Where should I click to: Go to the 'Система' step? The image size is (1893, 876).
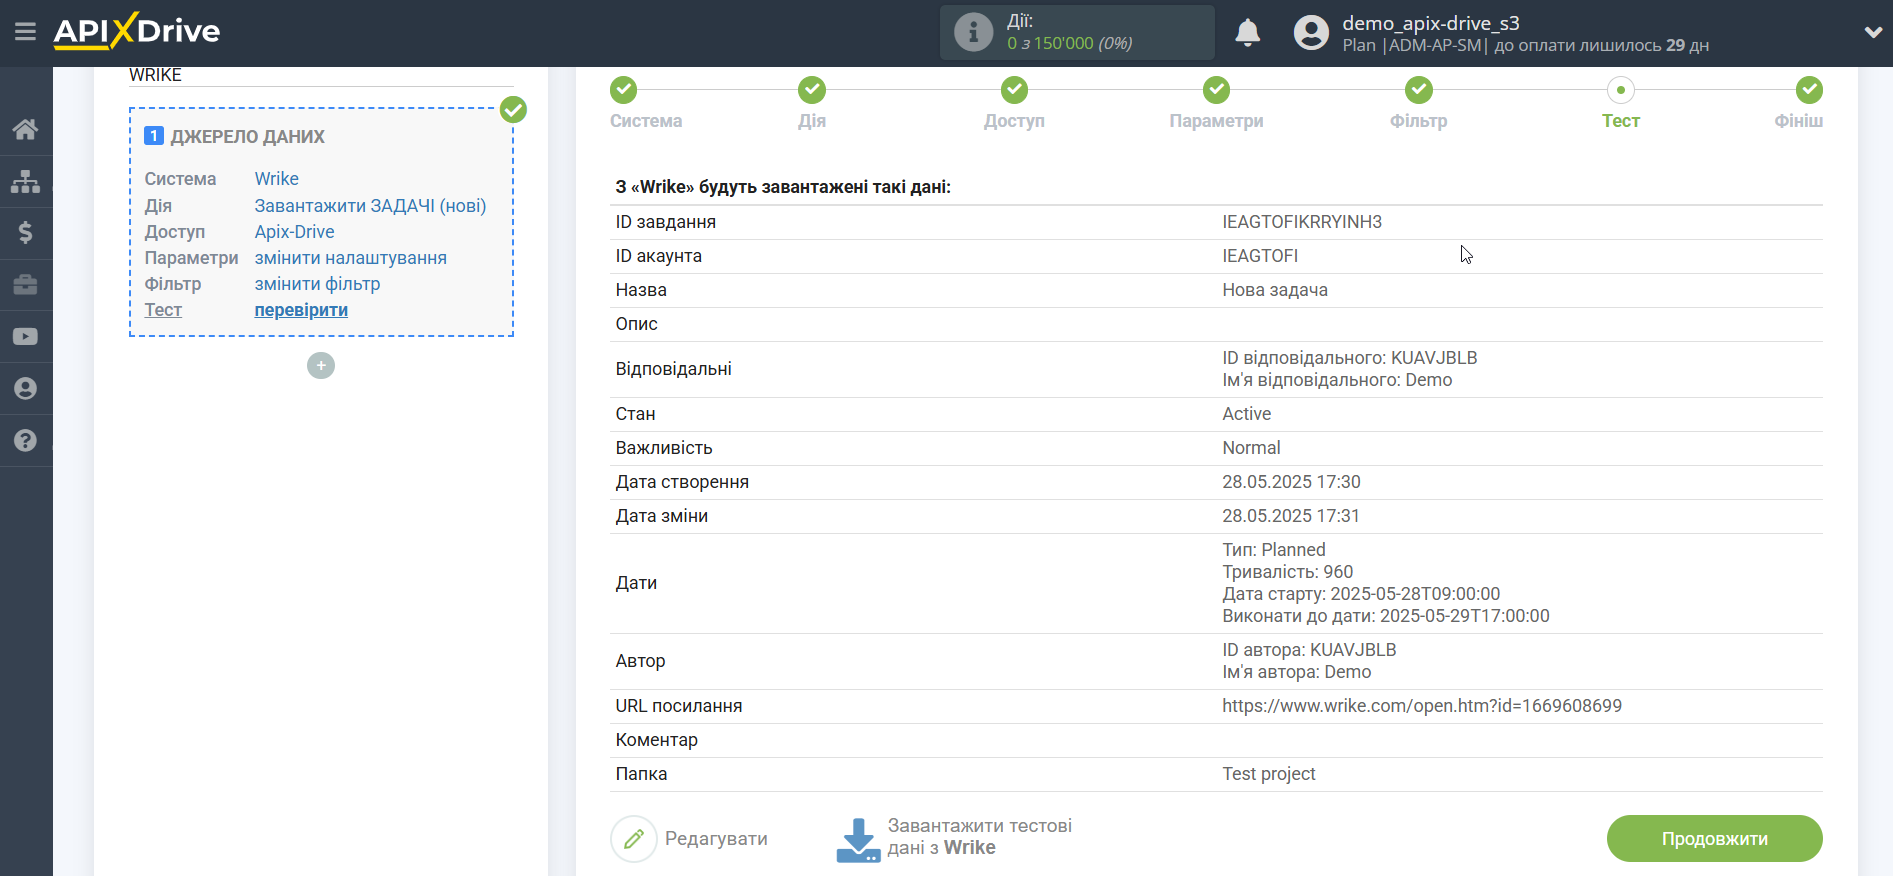pos(646,121)
